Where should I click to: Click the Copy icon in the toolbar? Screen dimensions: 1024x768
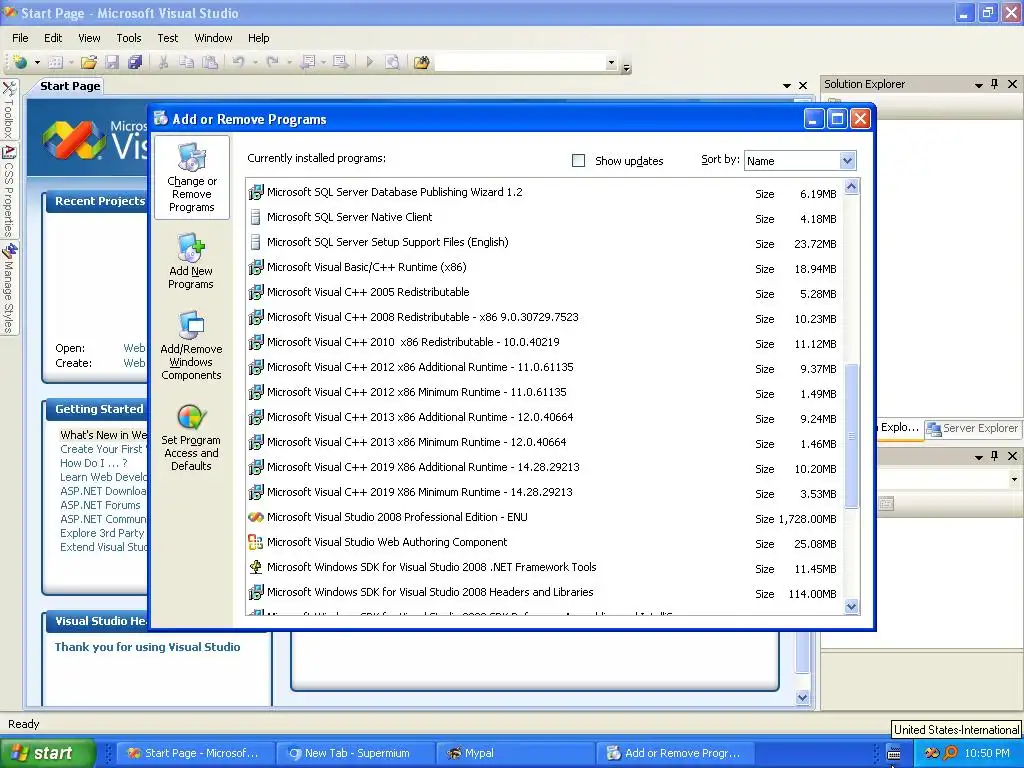[x=187, y=62]
